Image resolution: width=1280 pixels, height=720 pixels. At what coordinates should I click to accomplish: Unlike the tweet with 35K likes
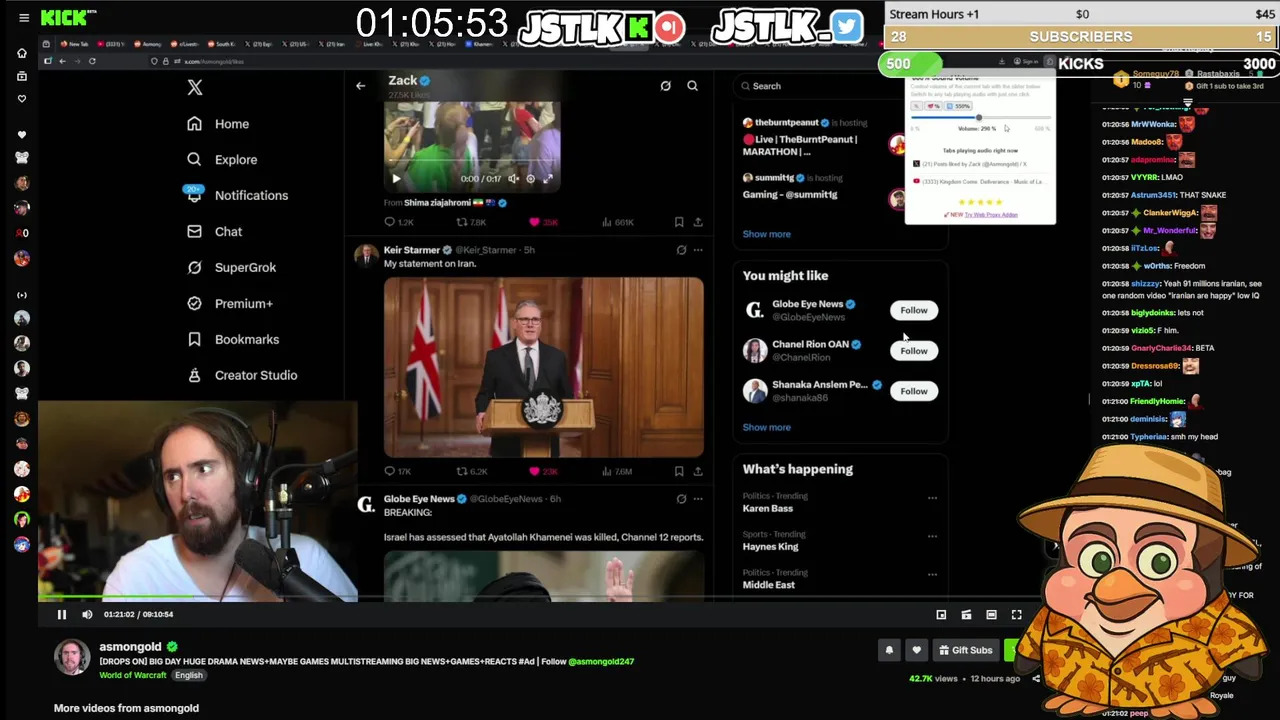(x=543, y=222)
